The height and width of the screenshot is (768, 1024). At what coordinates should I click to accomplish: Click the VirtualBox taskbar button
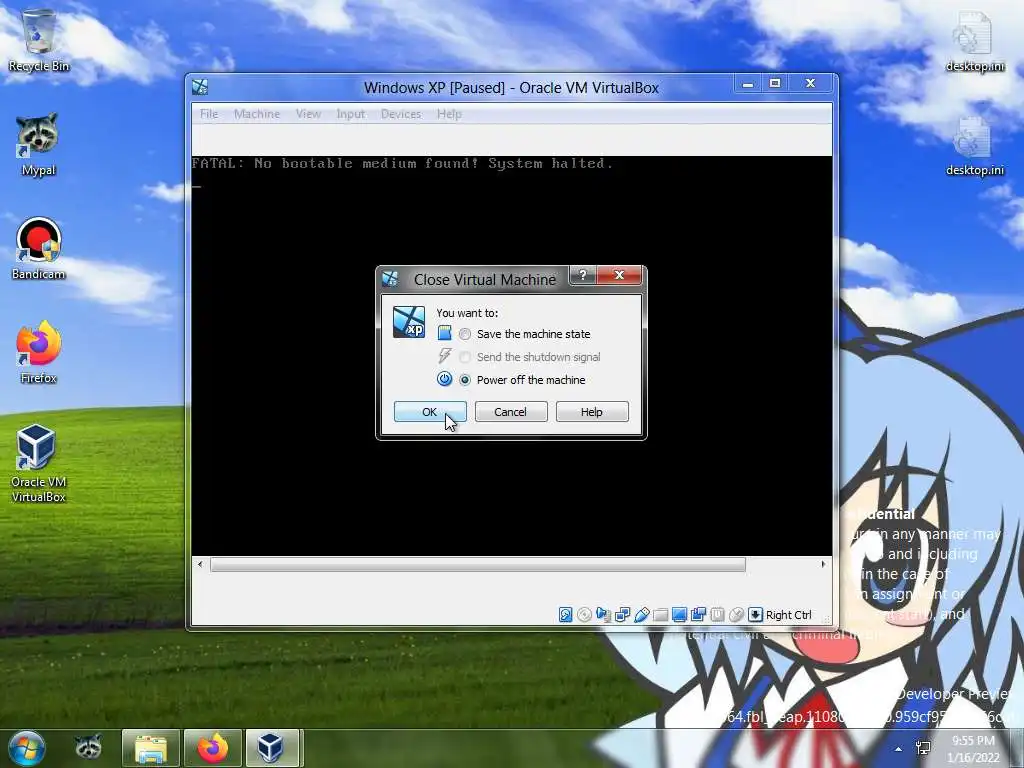point(272,748)
